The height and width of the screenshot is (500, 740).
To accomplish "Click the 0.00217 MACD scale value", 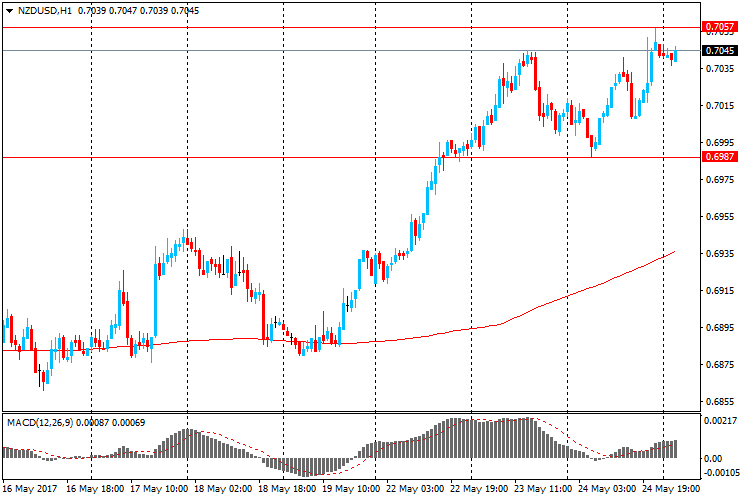I will [720, 421].
